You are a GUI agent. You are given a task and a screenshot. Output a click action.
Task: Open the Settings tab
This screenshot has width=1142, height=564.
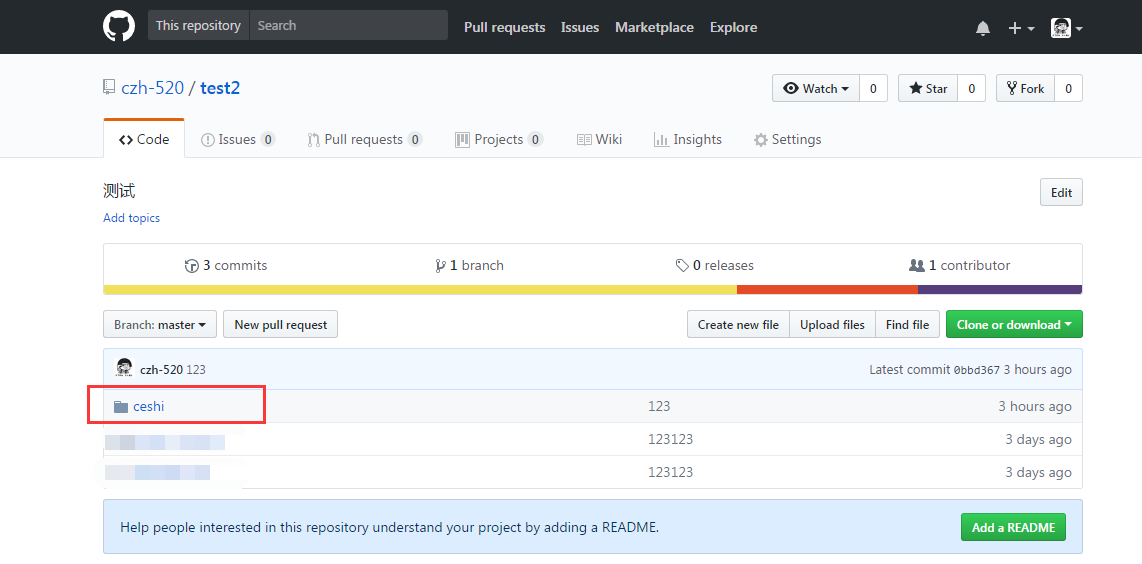[x=787, y=140]
